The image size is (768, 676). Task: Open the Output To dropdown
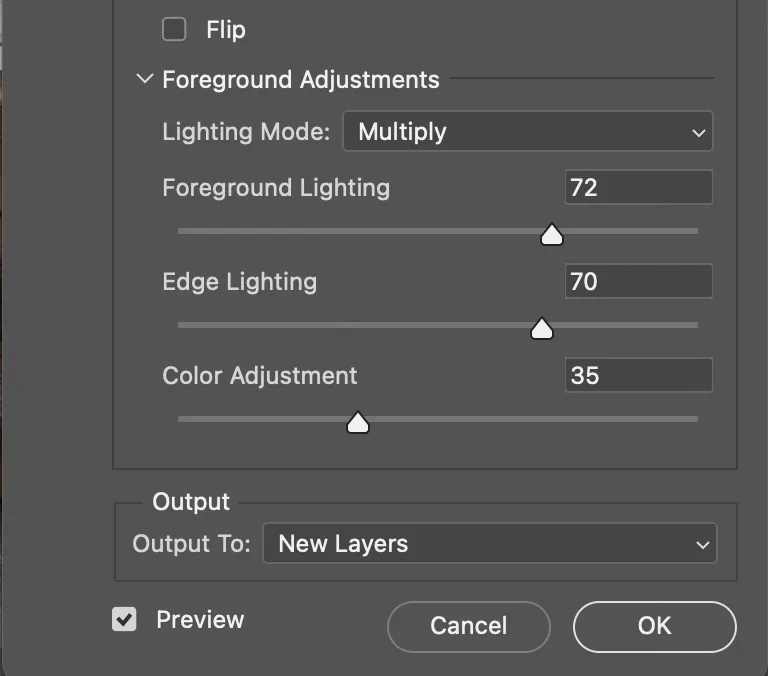[489, 544]
